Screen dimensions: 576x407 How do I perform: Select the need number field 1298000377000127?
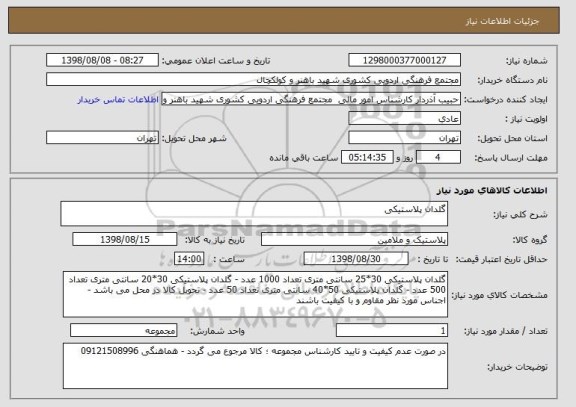404,60
